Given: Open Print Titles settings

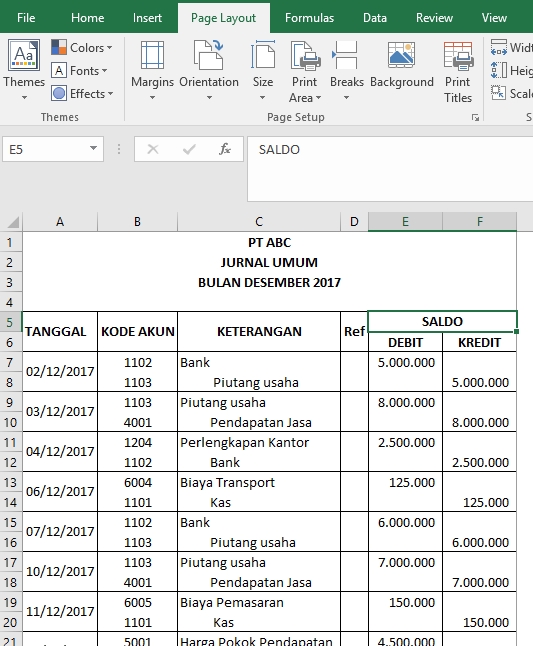Looking at the screenshot, I should tap(458, 72).
